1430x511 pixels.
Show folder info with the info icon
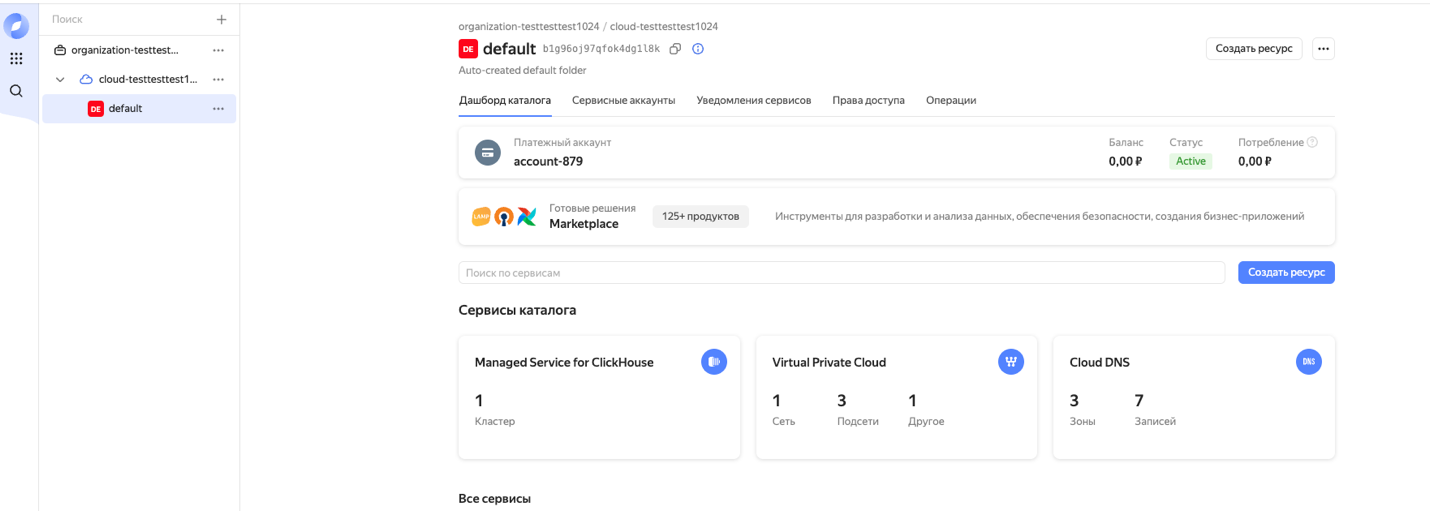tap(698, 49)
